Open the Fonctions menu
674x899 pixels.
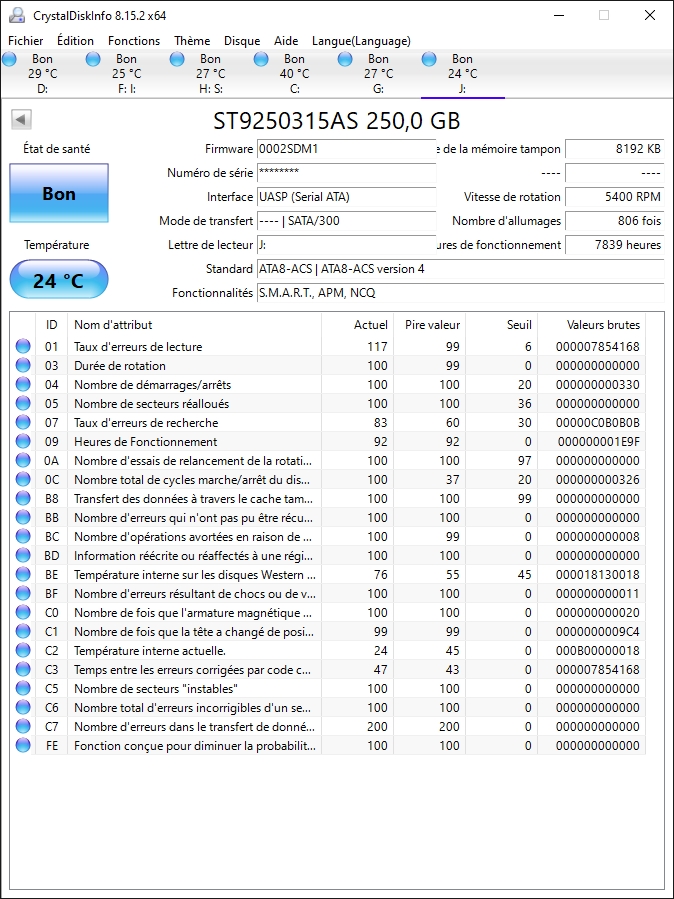[x=134, y=41]
